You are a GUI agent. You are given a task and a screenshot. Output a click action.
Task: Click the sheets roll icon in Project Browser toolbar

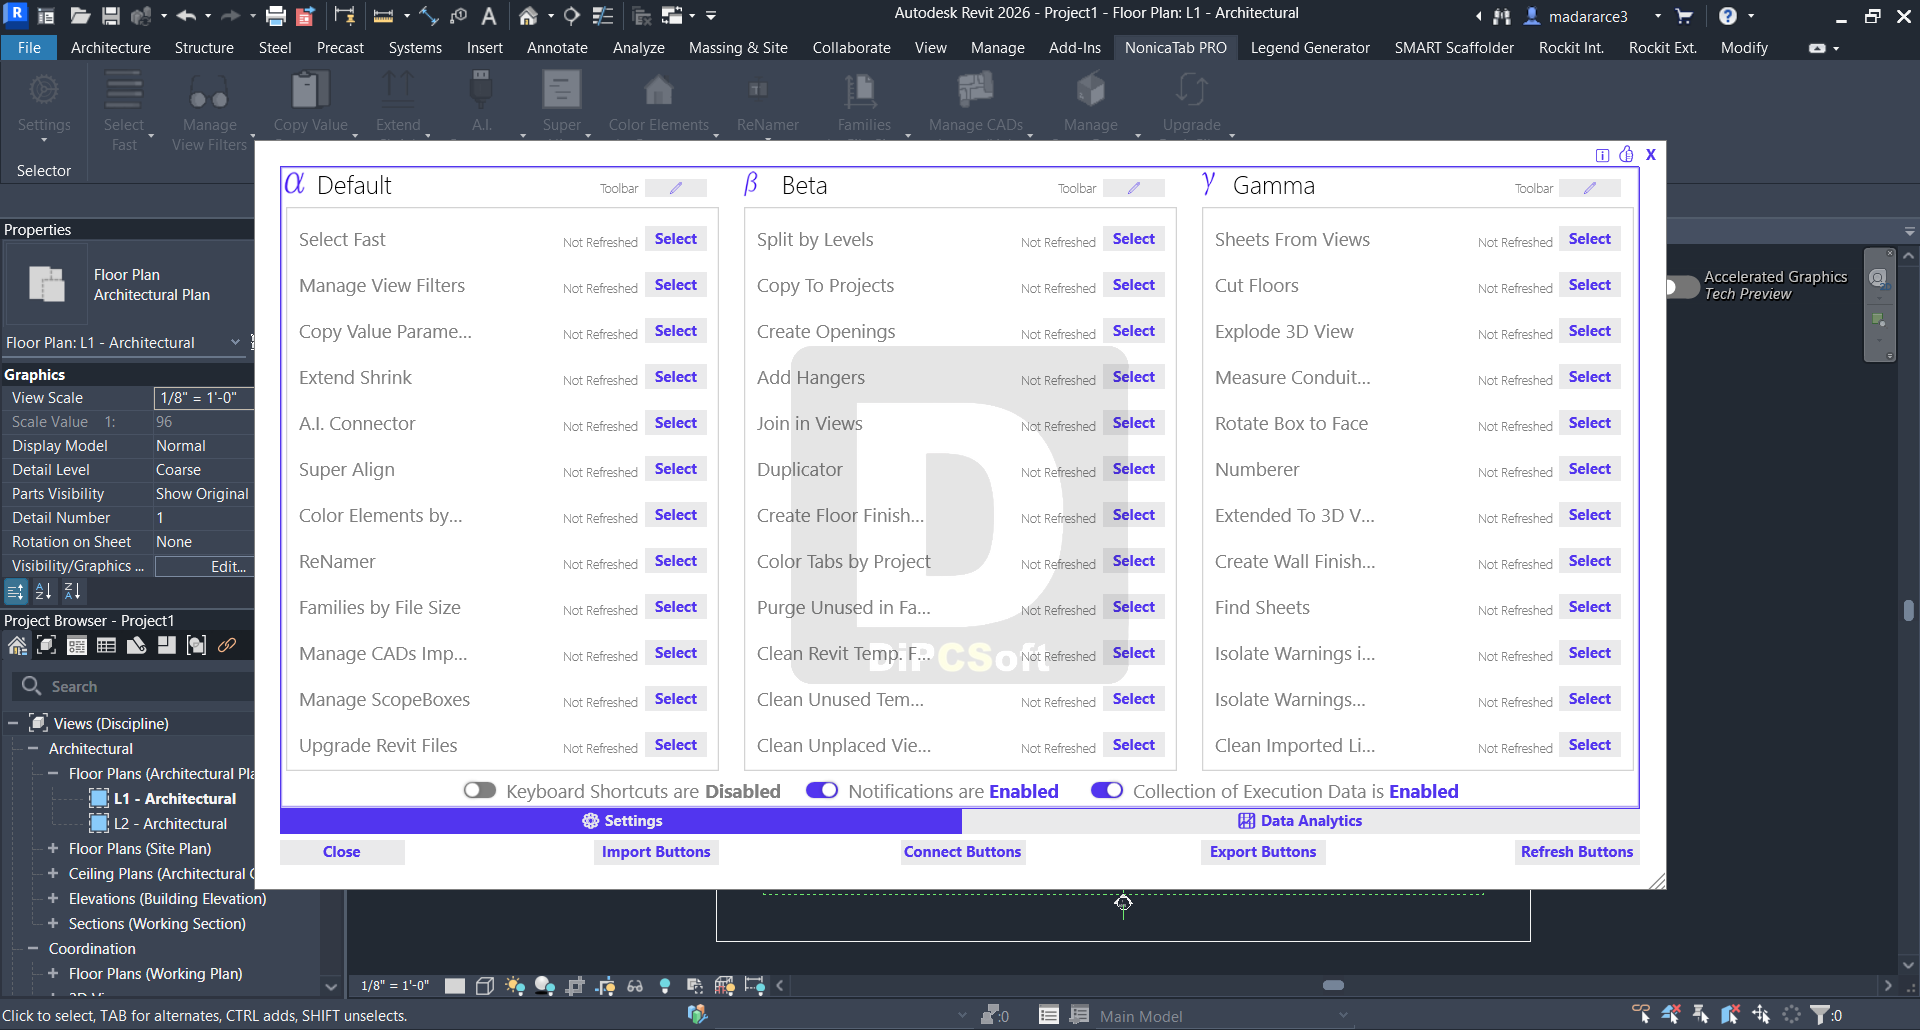137,646
